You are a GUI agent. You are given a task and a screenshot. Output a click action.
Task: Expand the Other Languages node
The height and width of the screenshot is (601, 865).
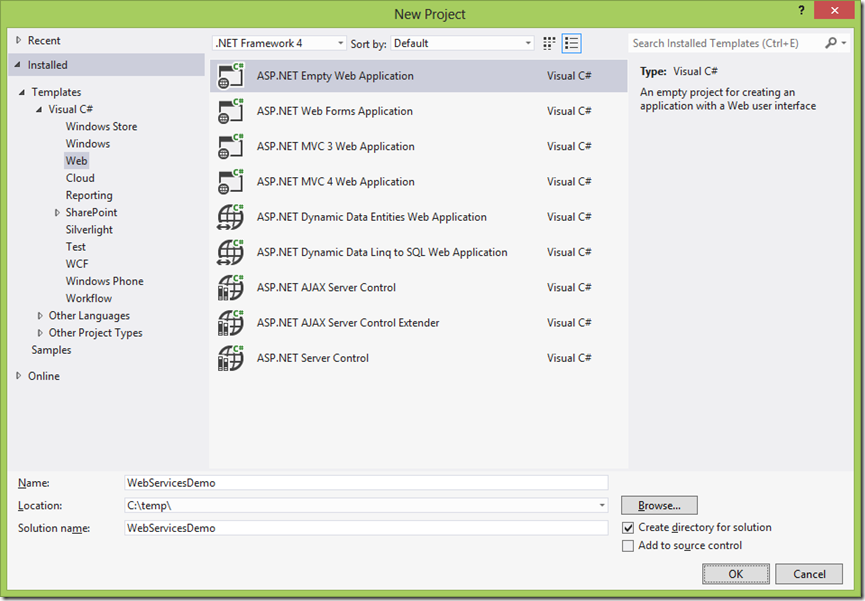tap(40, 316)
